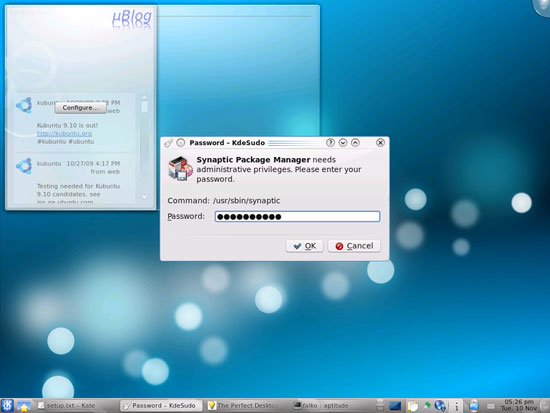Viewport: 550px width, 413px height.
Task: Click the Cancel button
Action: click(x=354, y=246)
